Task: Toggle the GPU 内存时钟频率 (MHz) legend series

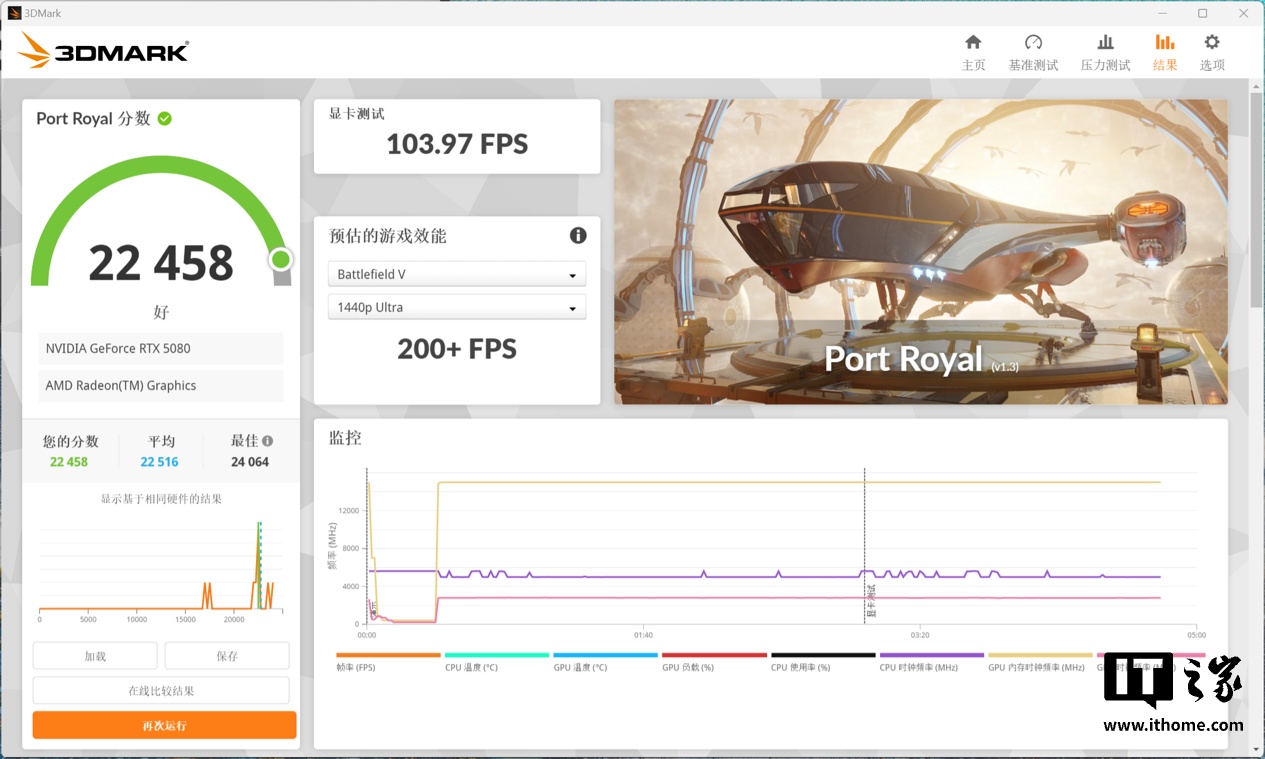Action: (x=1040, y=662)
